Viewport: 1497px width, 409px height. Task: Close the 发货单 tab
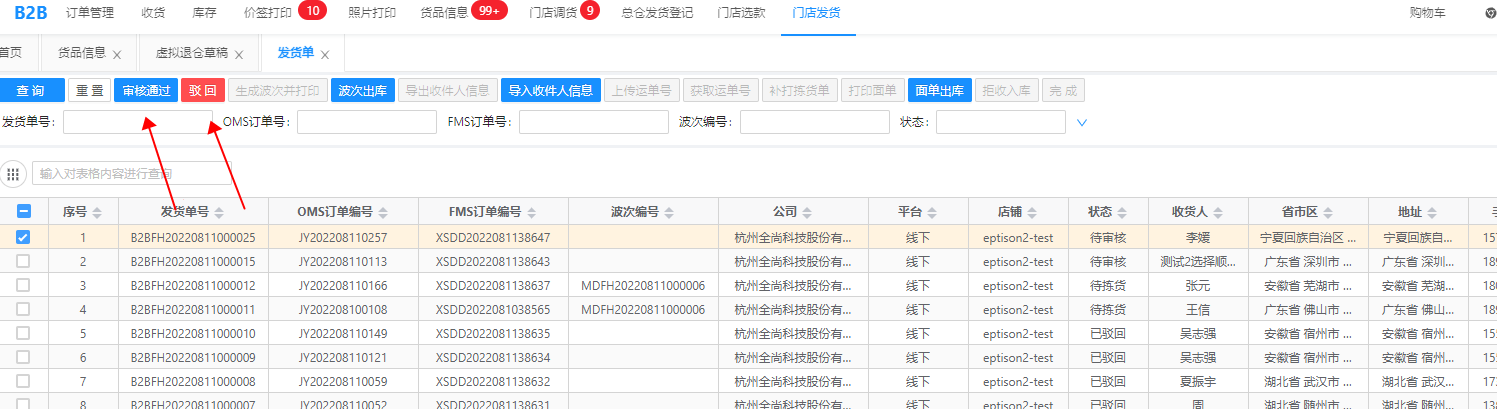click(x=324, y=55)
